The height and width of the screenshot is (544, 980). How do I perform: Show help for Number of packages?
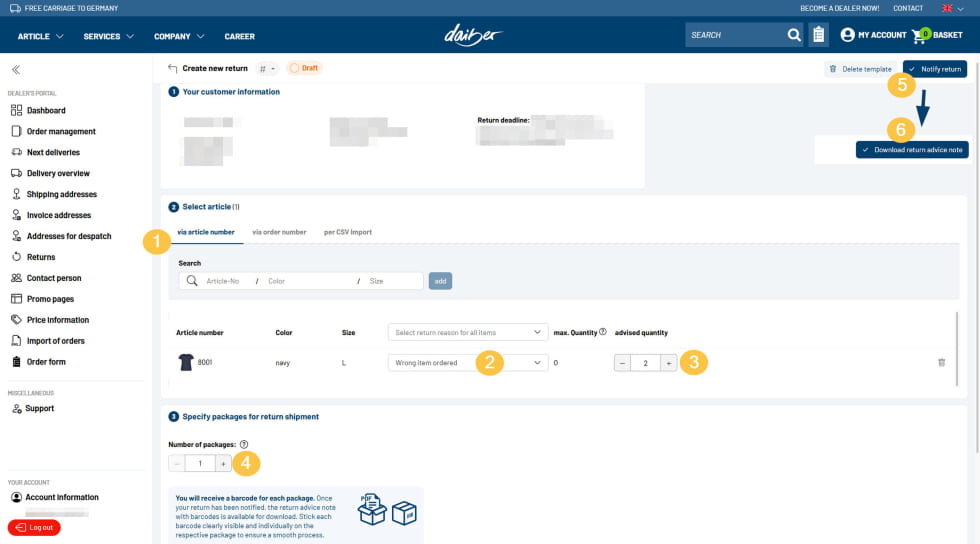click(244, 445)
